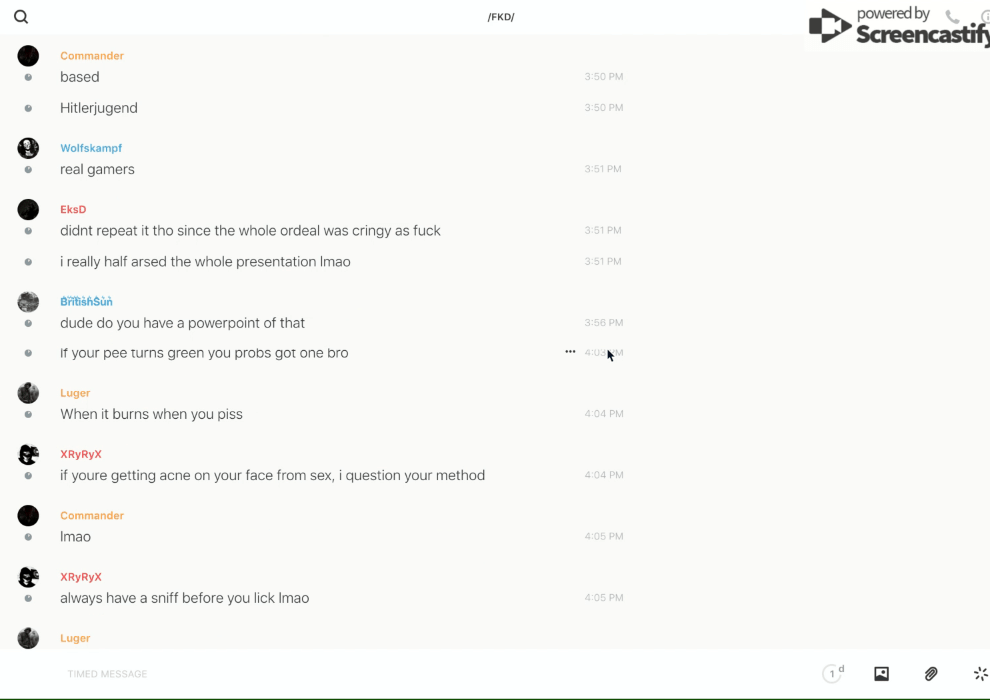Screen dimensions: 990x700
Task: Click the status dot beside "lmao" message
Action: click(28, 537)
